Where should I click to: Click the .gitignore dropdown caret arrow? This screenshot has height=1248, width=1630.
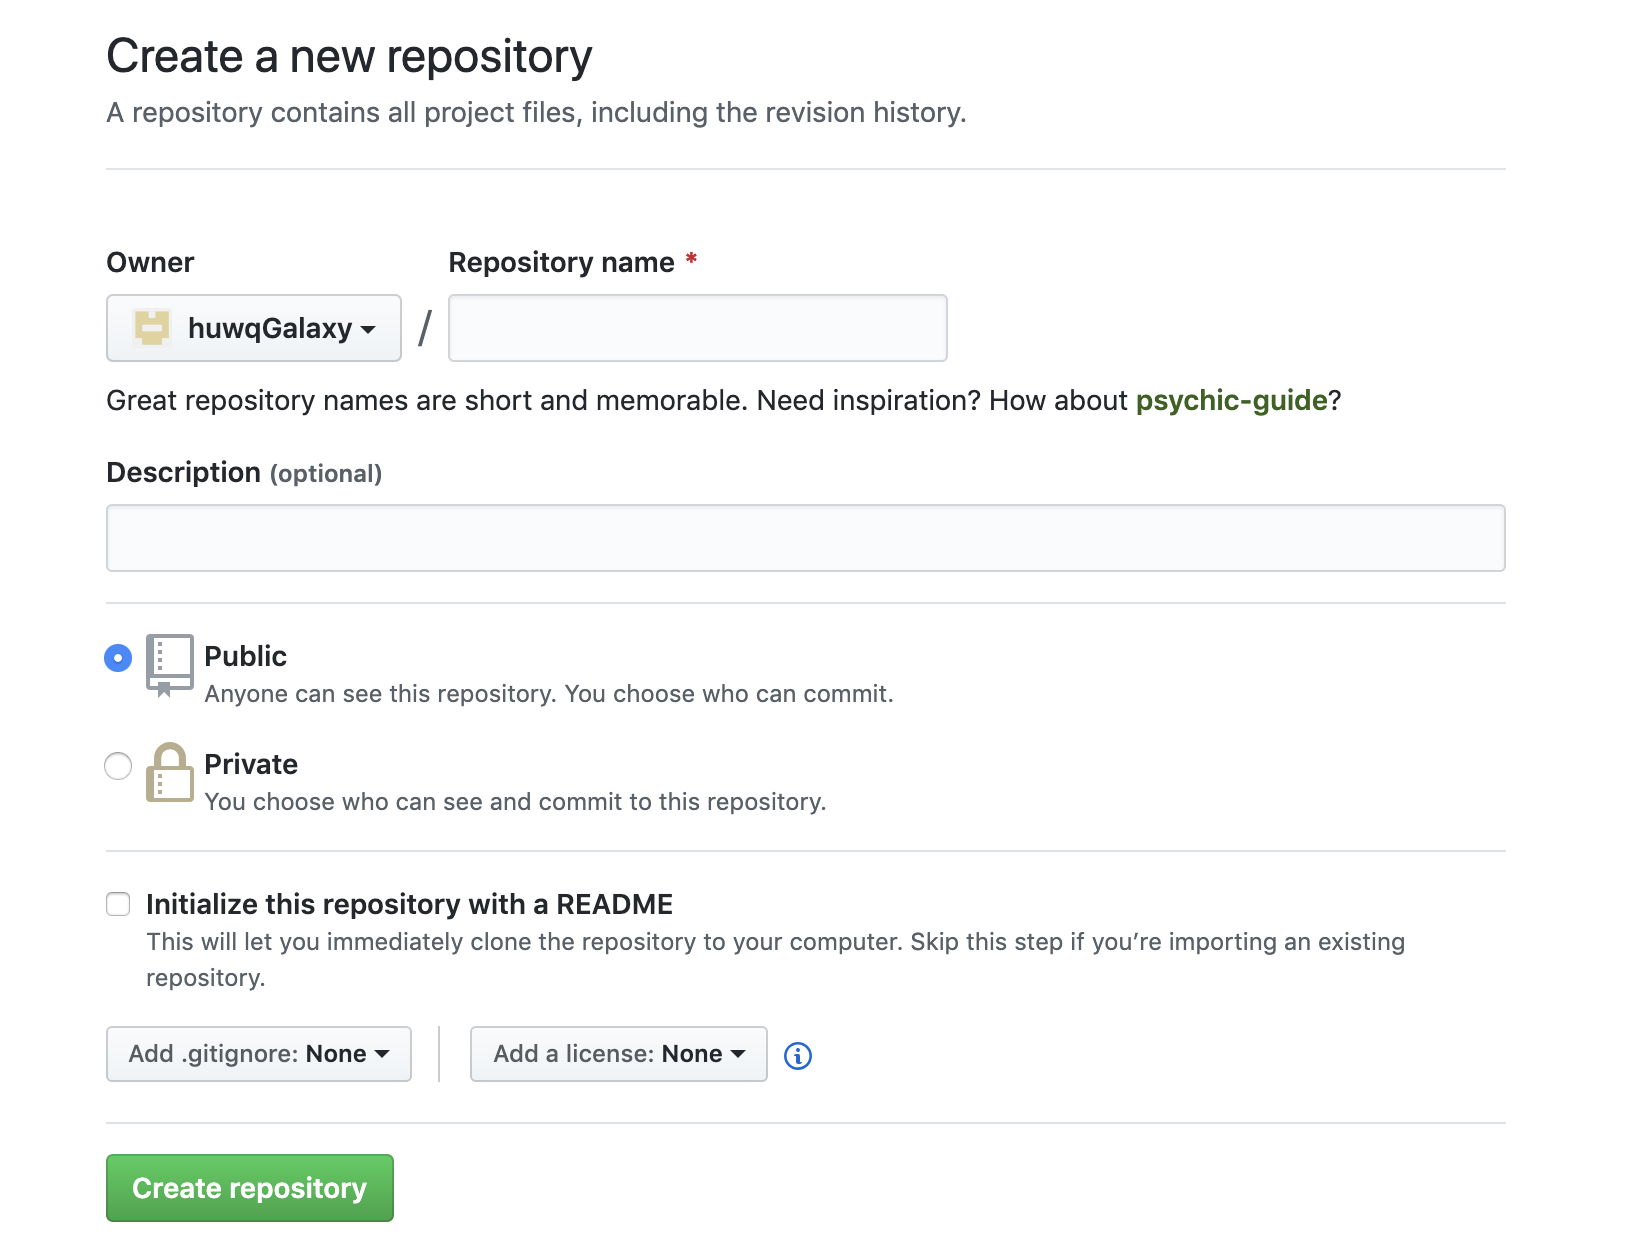click(x=382, y=1054)
